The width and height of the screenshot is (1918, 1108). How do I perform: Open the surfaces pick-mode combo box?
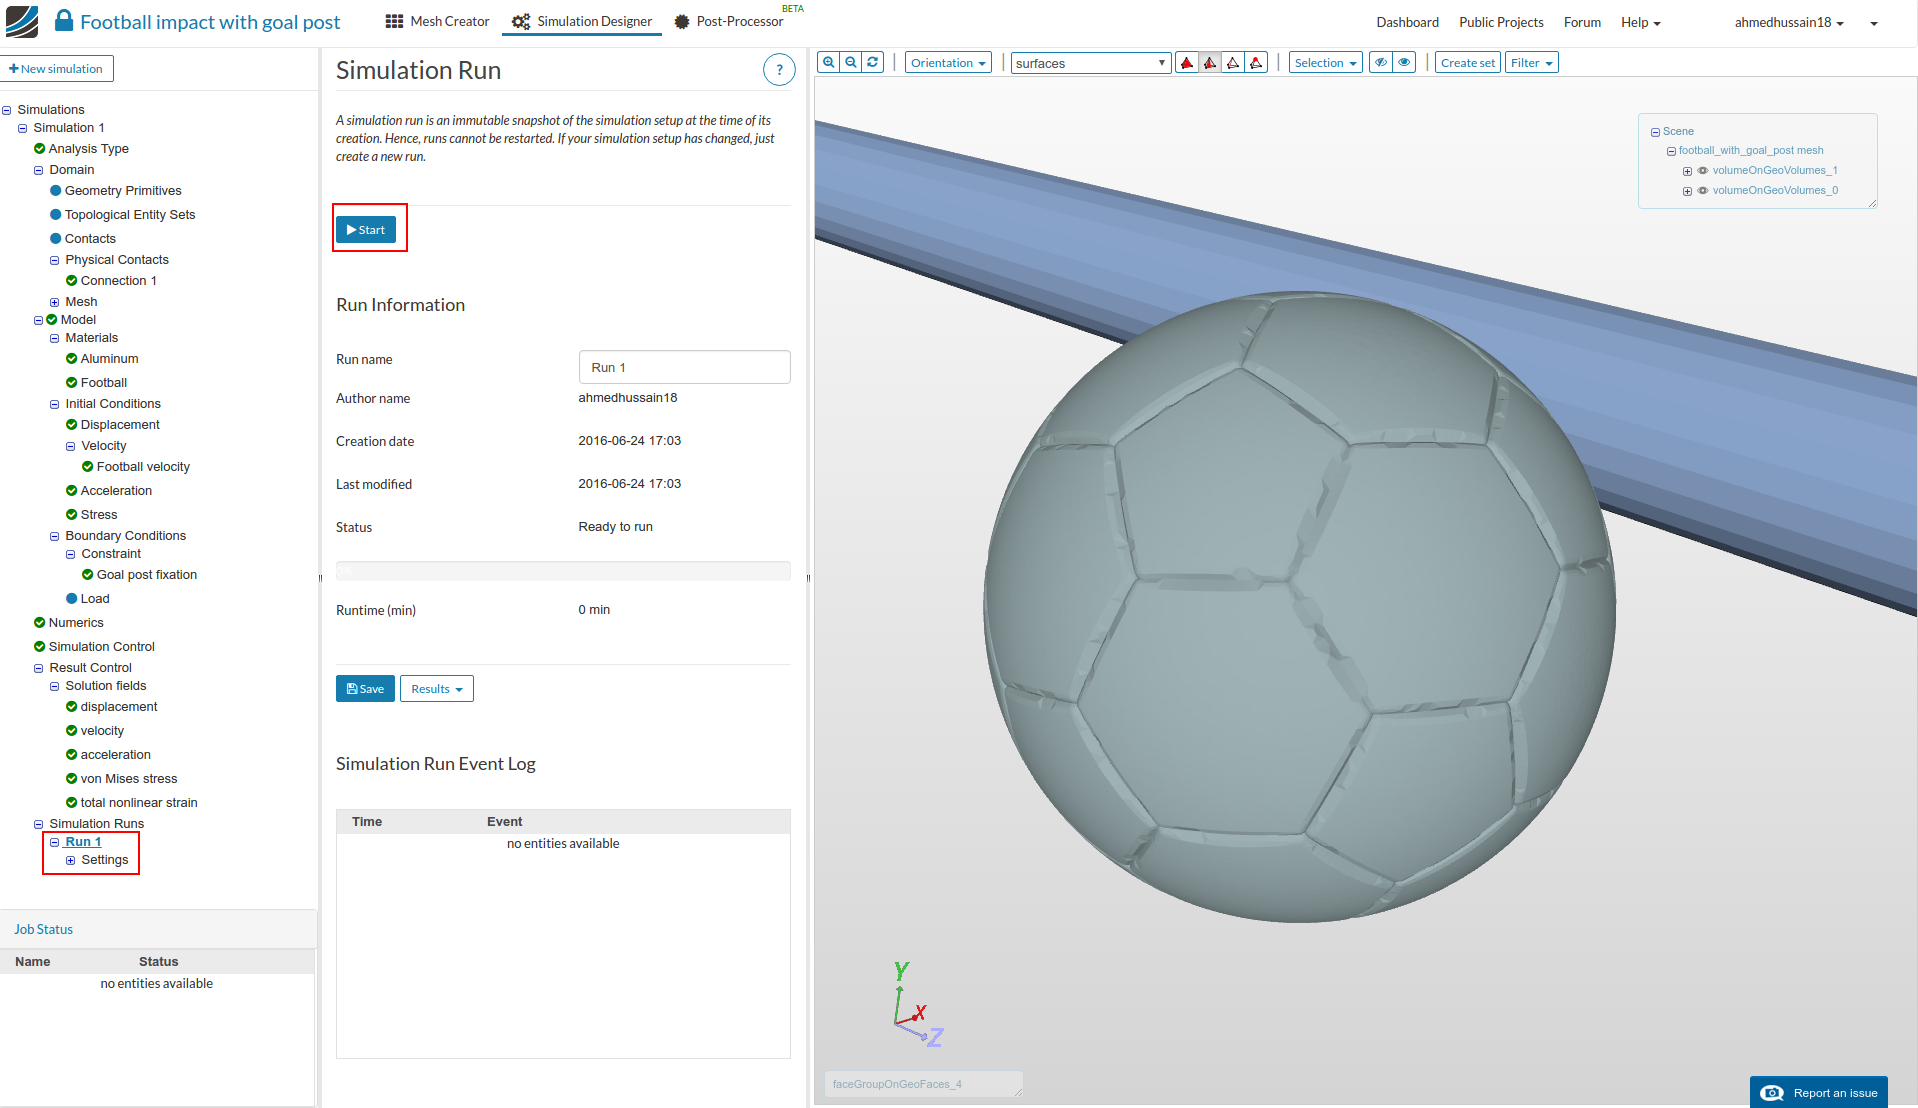coord(1090,63)
